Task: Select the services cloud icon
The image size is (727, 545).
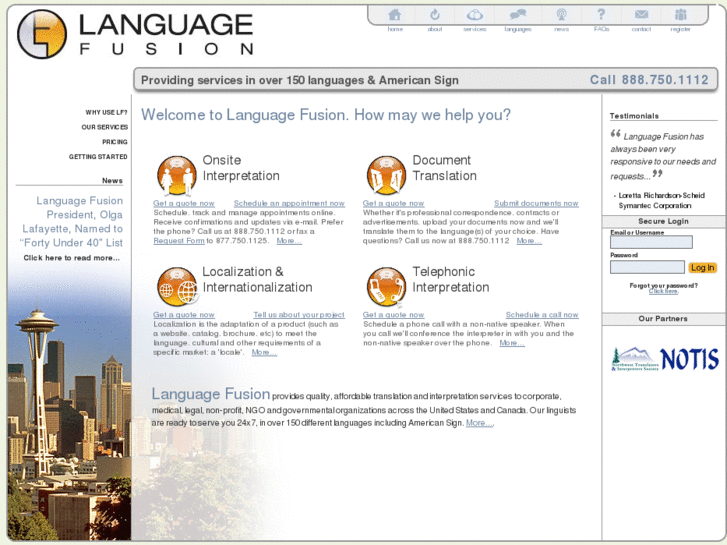Action: click(x=475, y=15)
